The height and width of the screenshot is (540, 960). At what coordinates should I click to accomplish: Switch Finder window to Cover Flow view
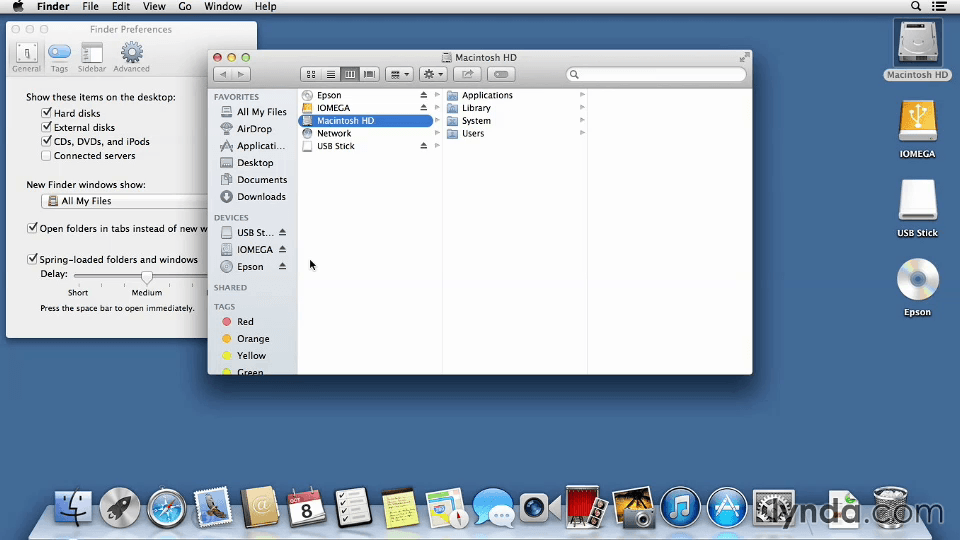(369, 74)
